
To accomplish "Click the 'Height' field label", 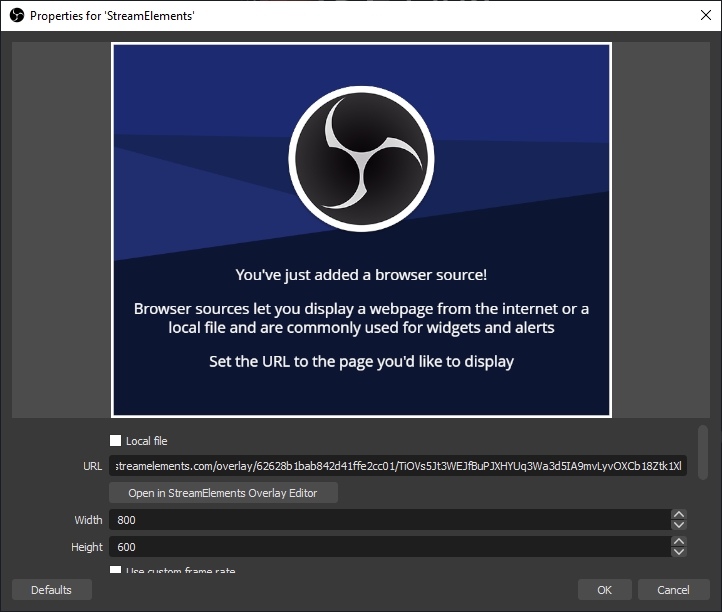I will point(87,547).
